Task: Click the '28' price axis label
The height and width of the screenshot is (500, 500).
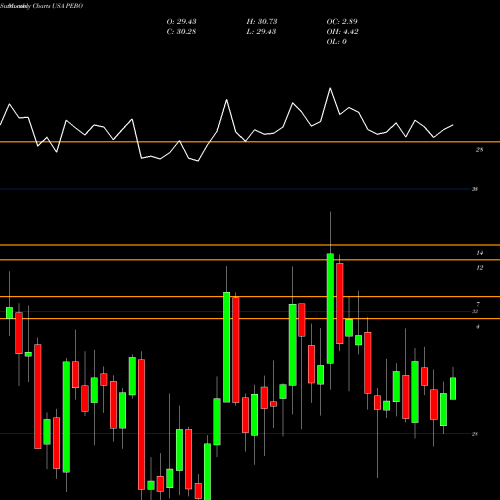Action: pos(475,434)
